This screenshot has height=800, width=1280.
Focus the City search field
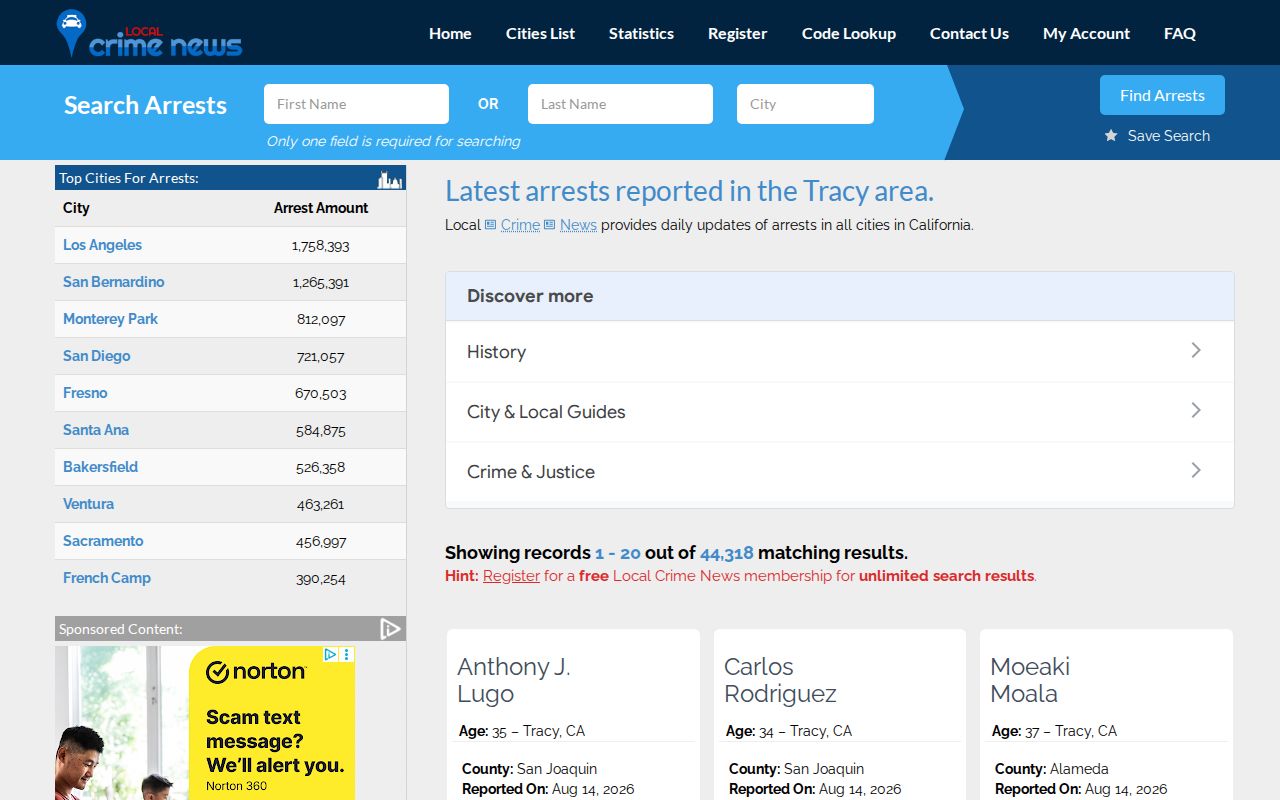(805, 104)
